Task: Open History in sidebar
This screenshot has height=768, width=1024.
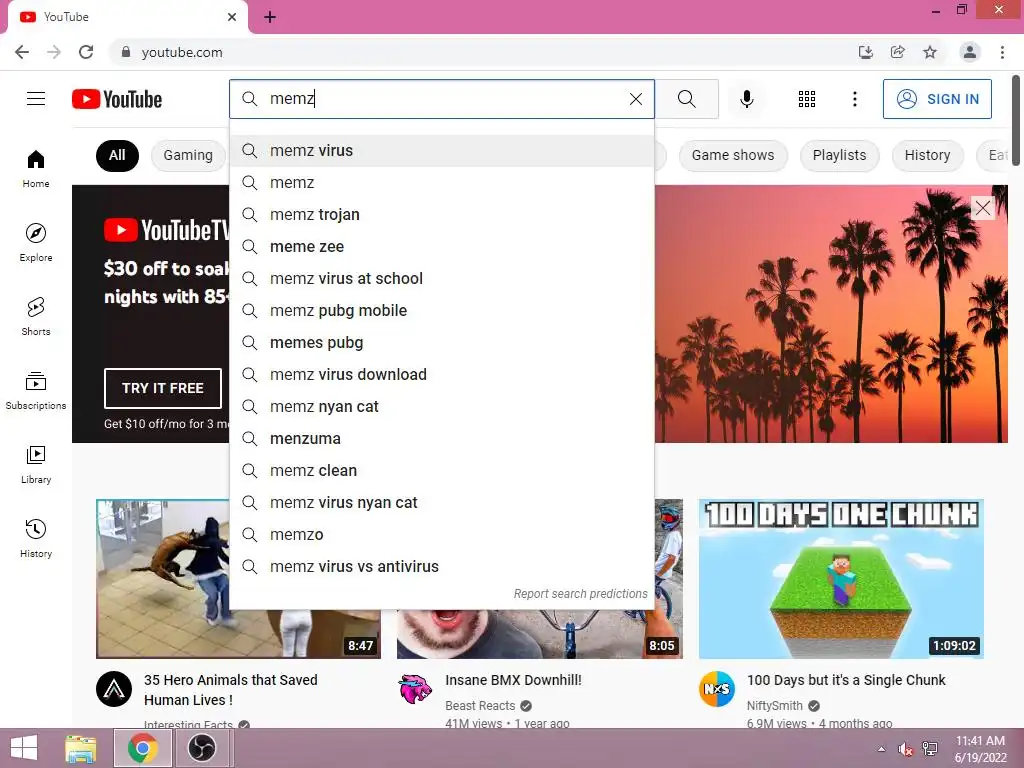Action: pos(36,539)
